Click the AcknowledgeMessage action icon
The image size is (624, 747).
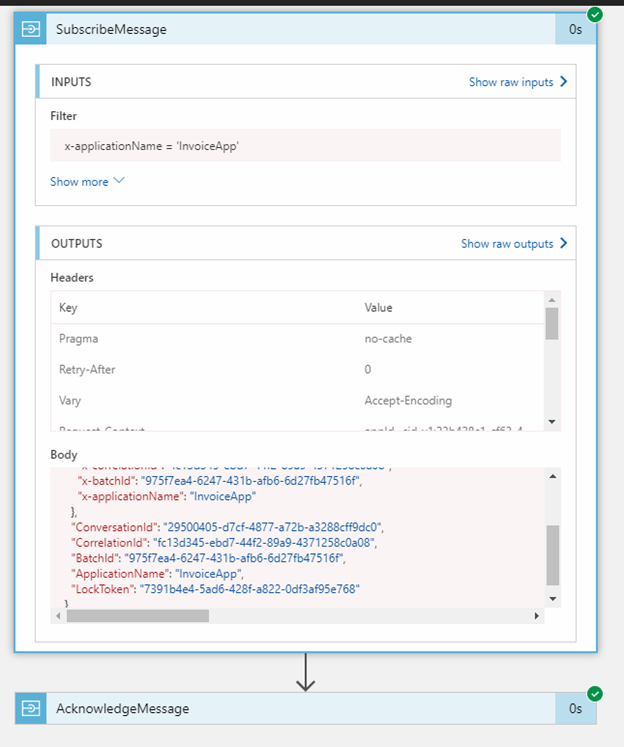(31, 708)
